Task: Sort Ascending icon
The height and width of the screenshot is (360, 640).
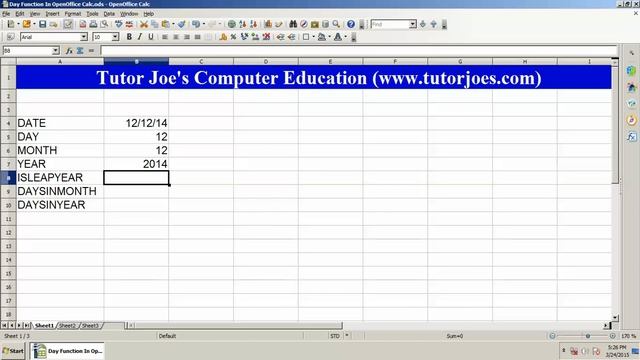Action: pyautogui.click(x=242, y=24)
